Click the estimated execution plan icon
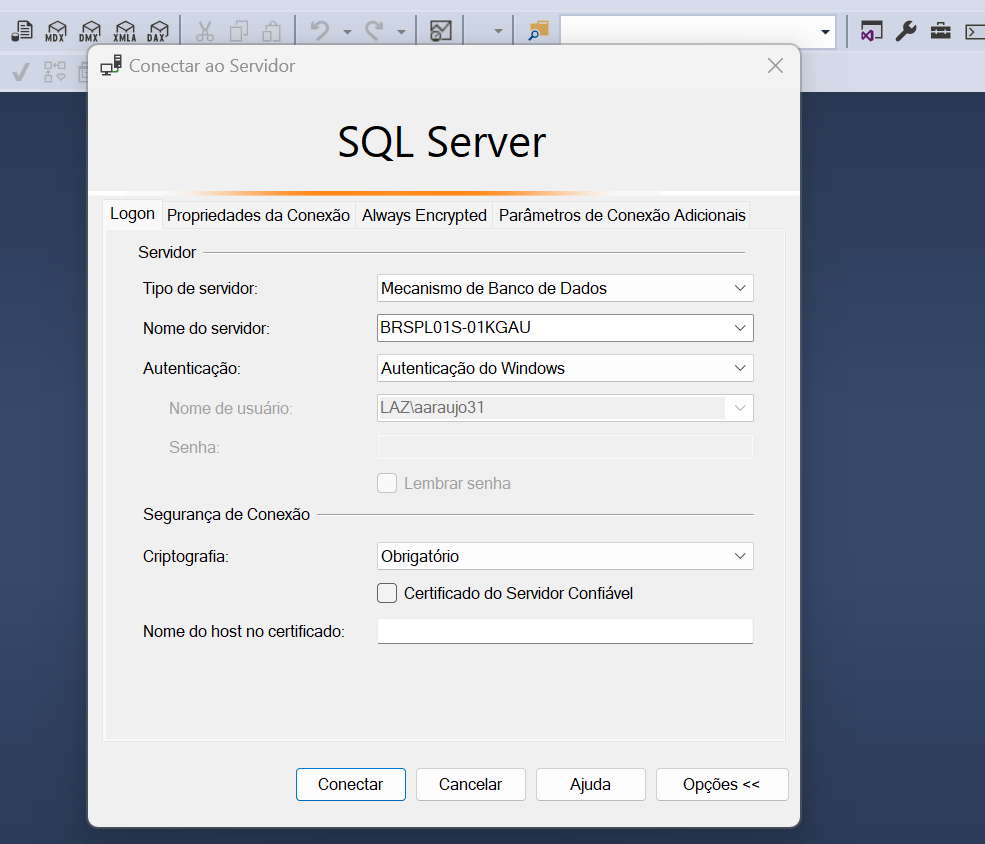 pos(55,72)
